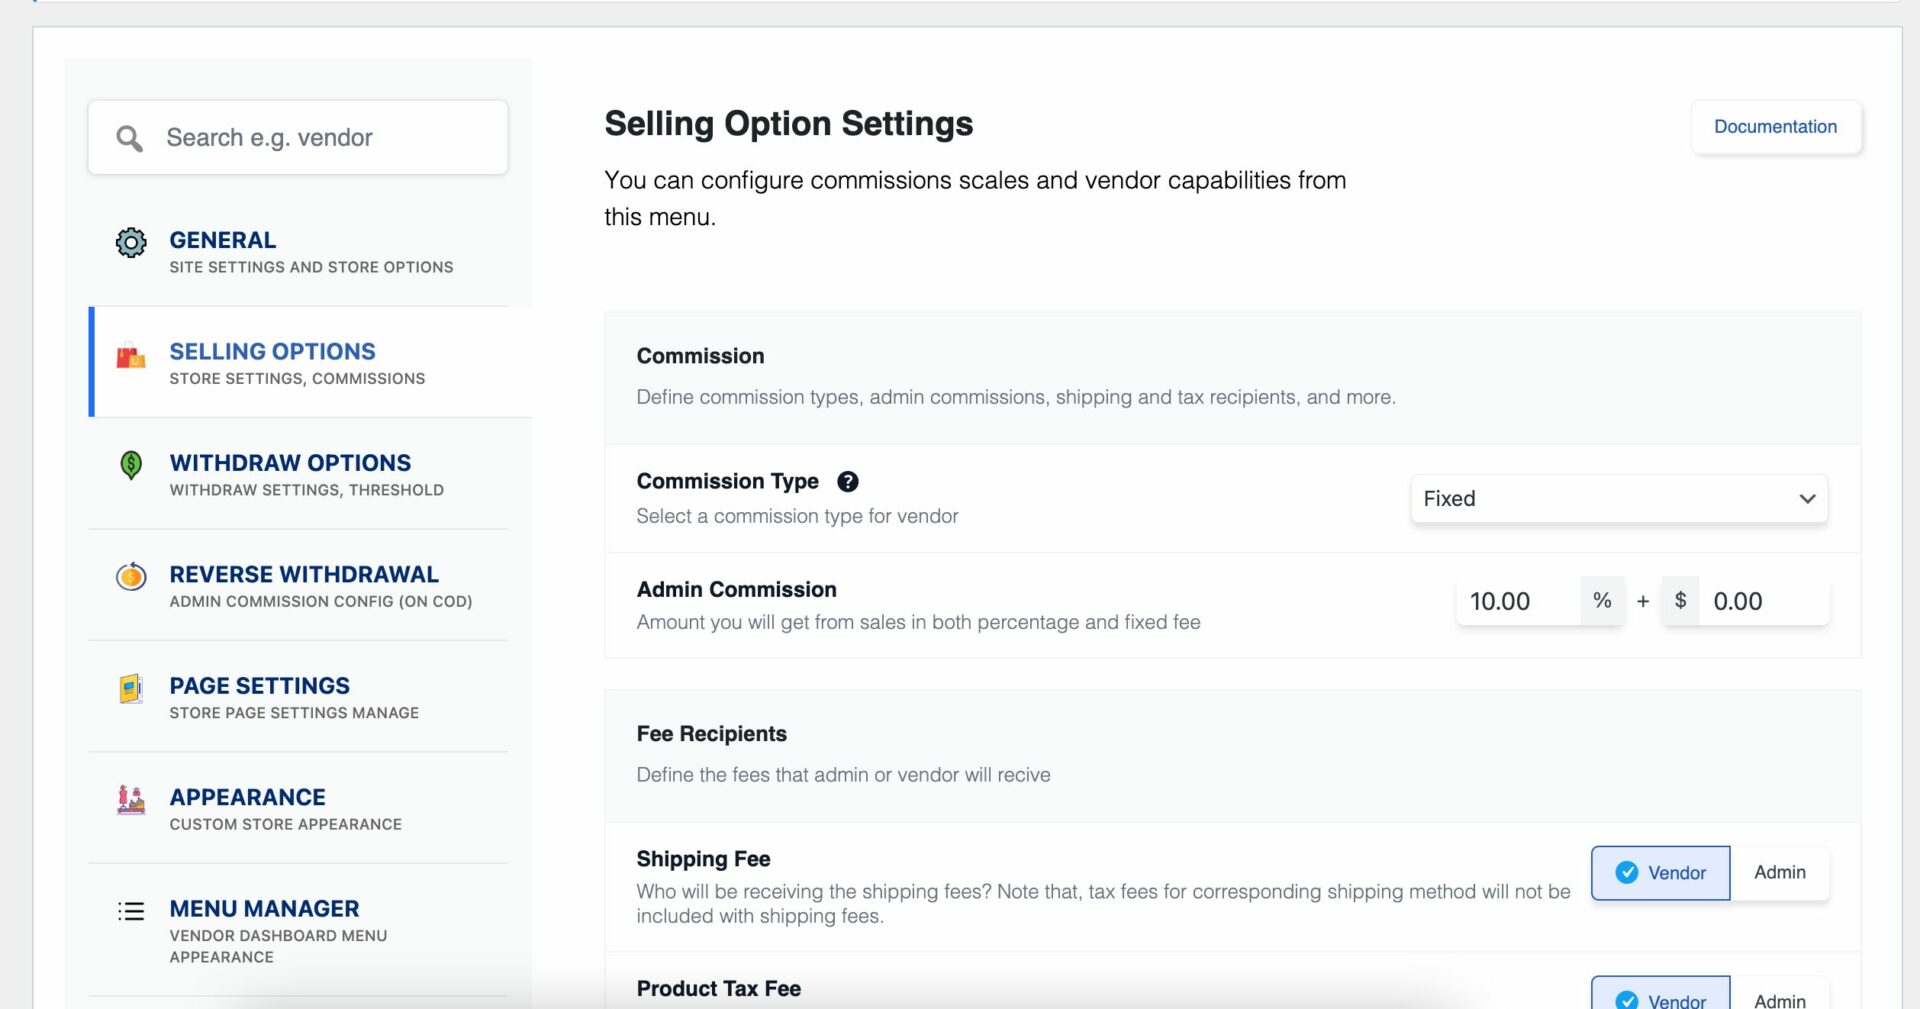Image resolution: width=1920 pixels, height=1009 pixels.
Task: Open the Appearance section
Action: coord(298,808)
